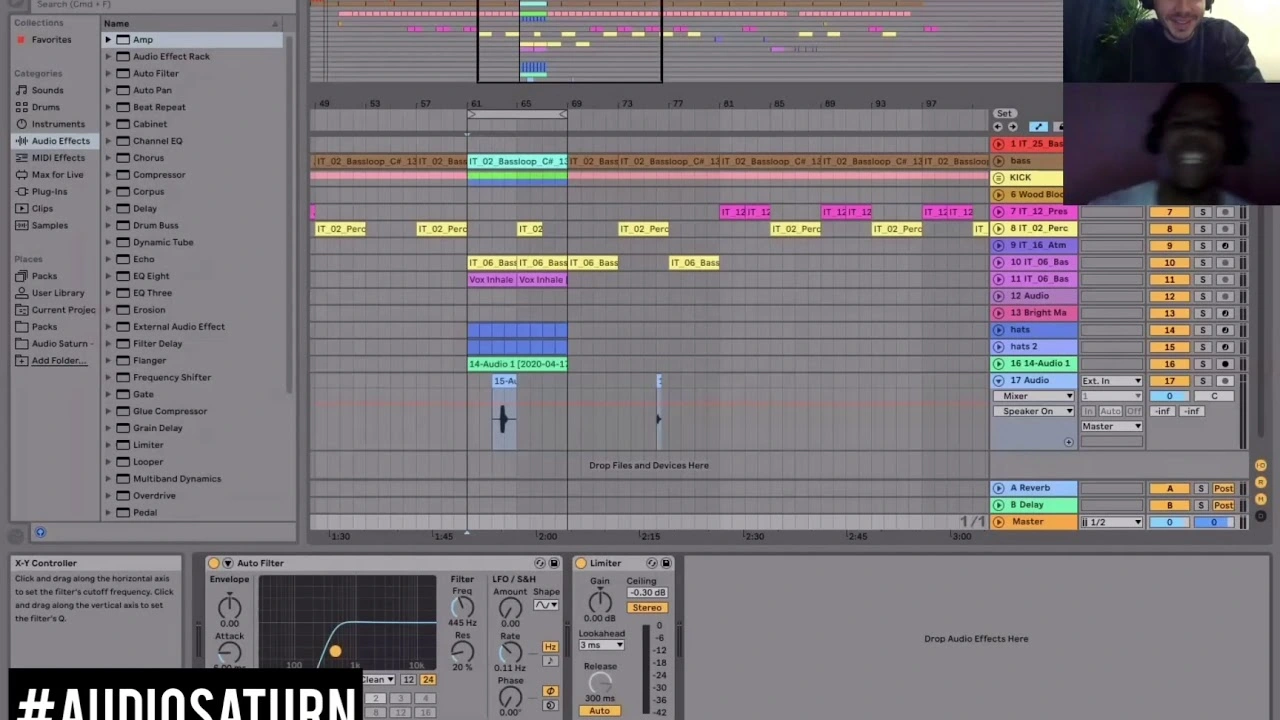
Task: Click the Stereo button in Limiter
Action: [647, 608]
